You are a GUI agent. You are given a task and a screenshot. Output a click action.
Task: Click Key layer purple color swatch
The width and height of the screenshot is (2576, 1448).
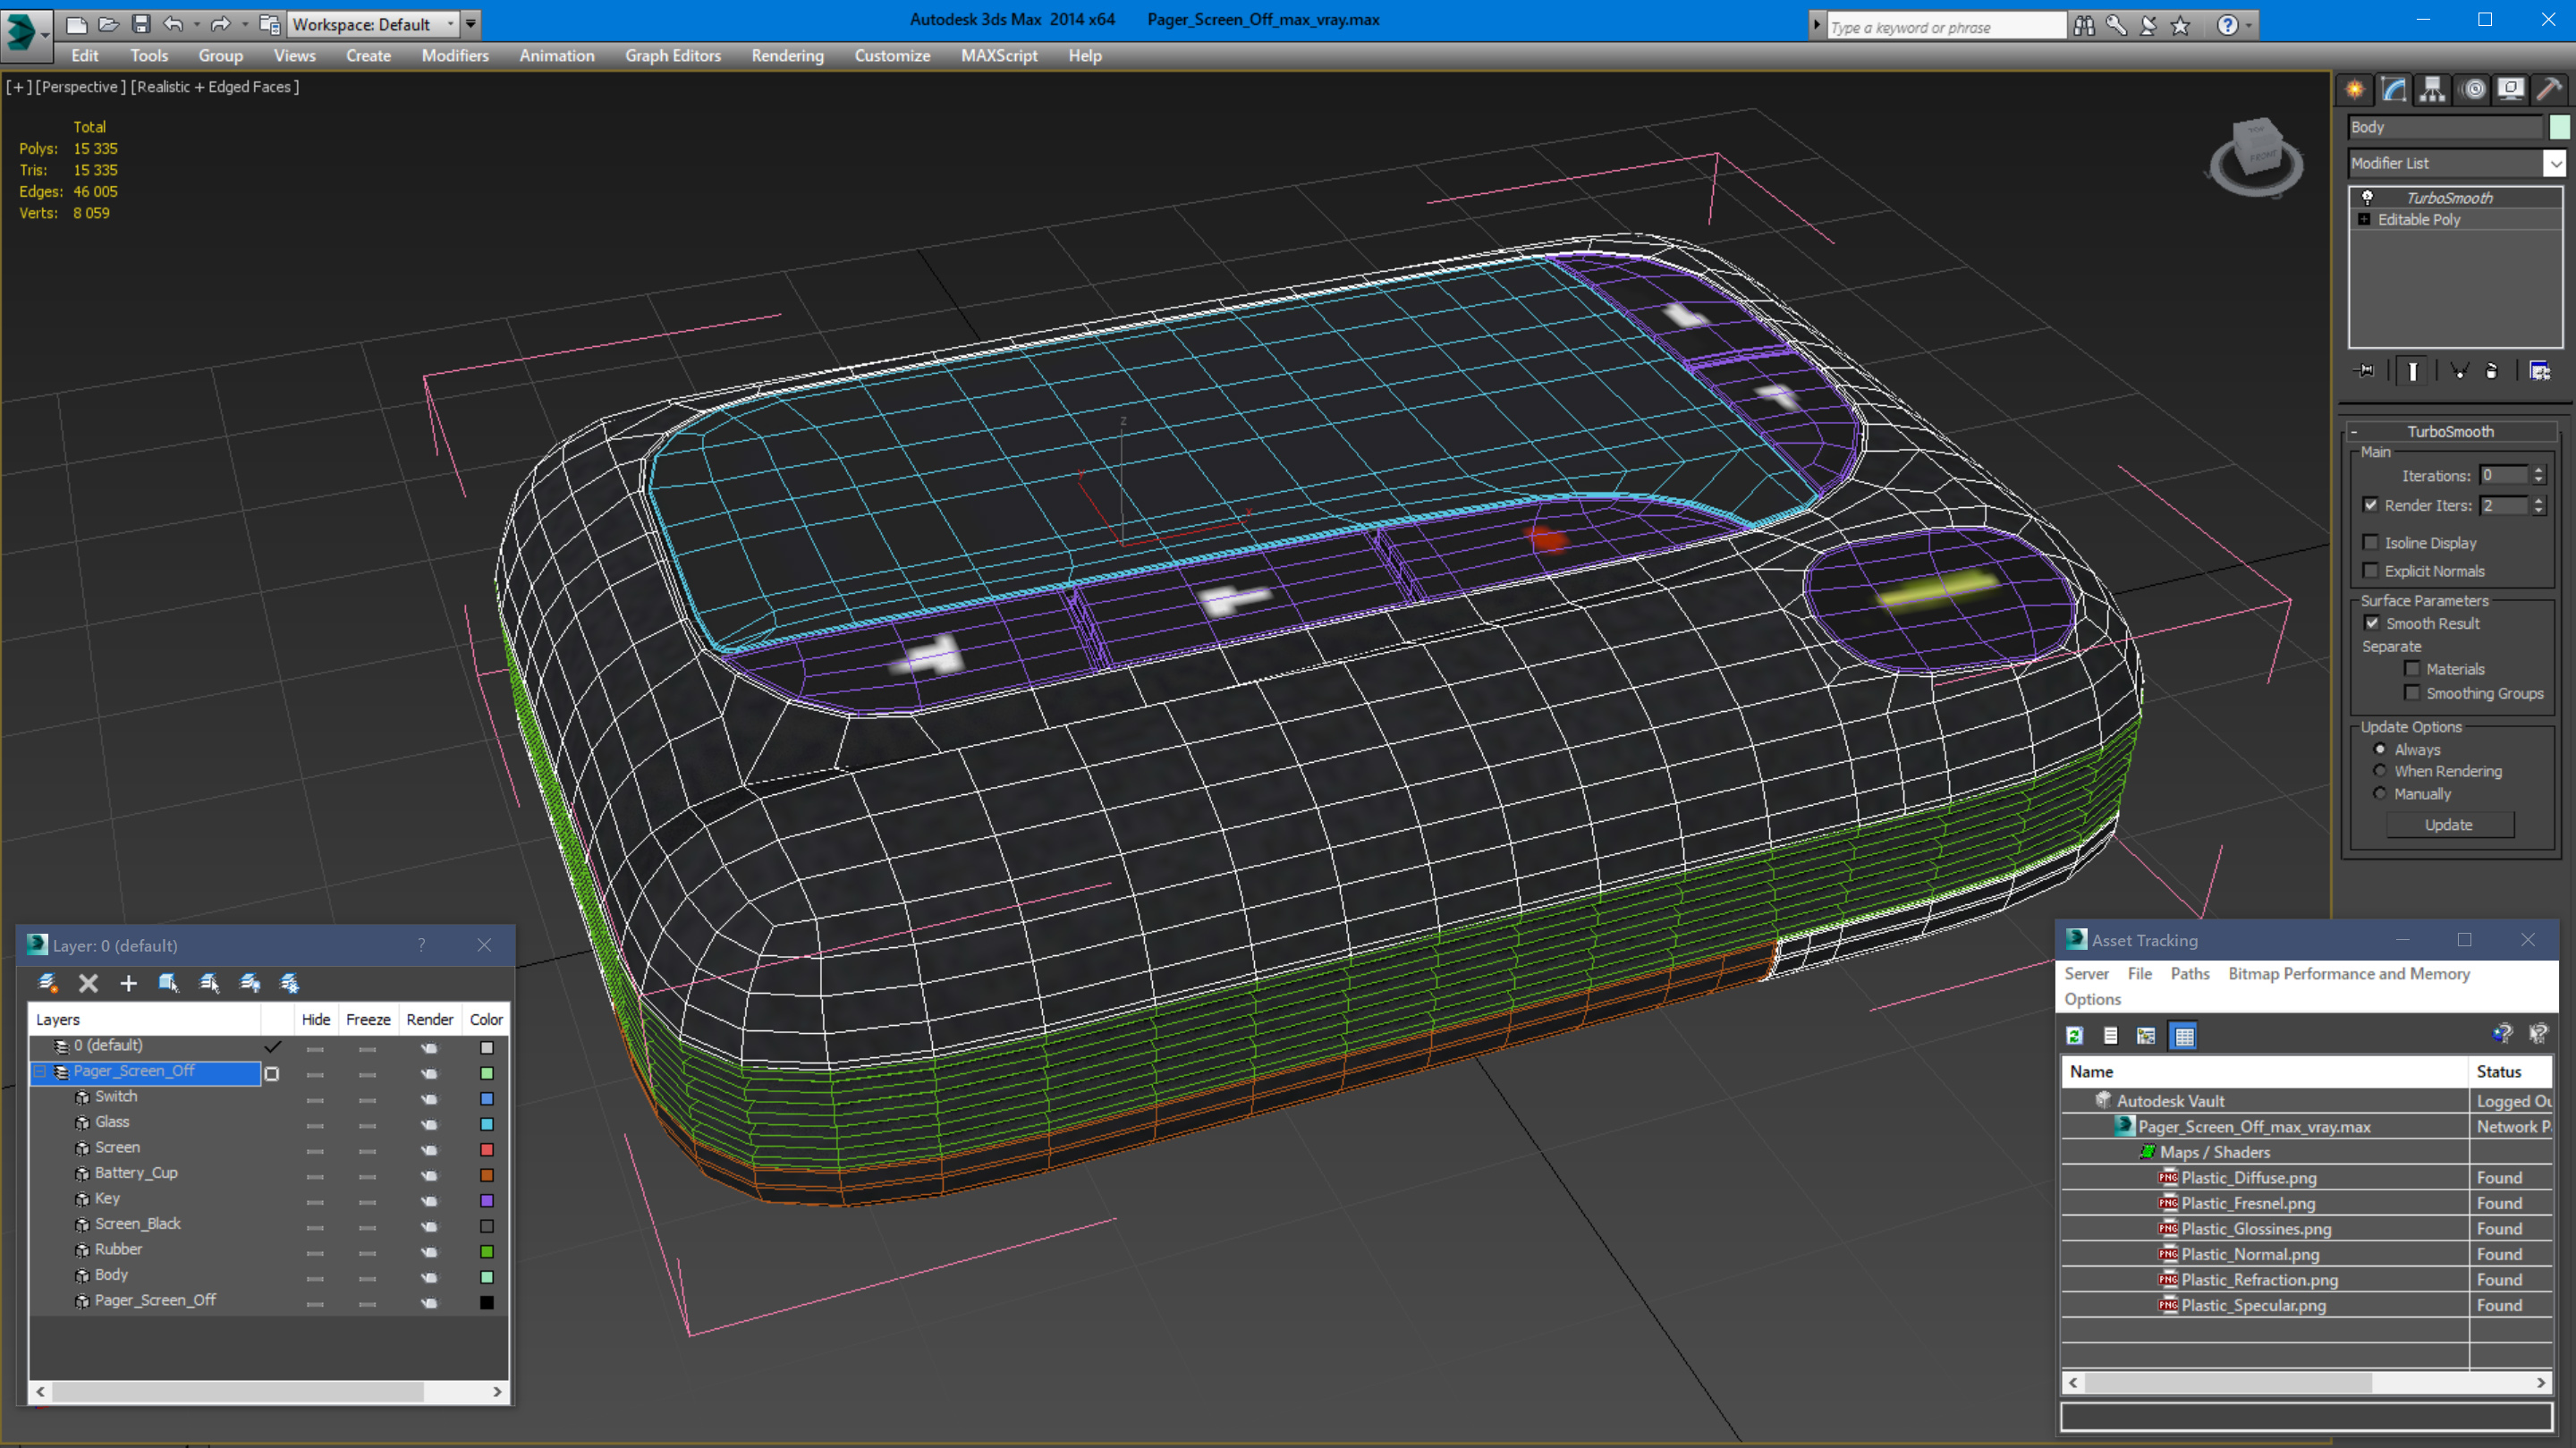pyautogui.click(x=487, y=1201)
